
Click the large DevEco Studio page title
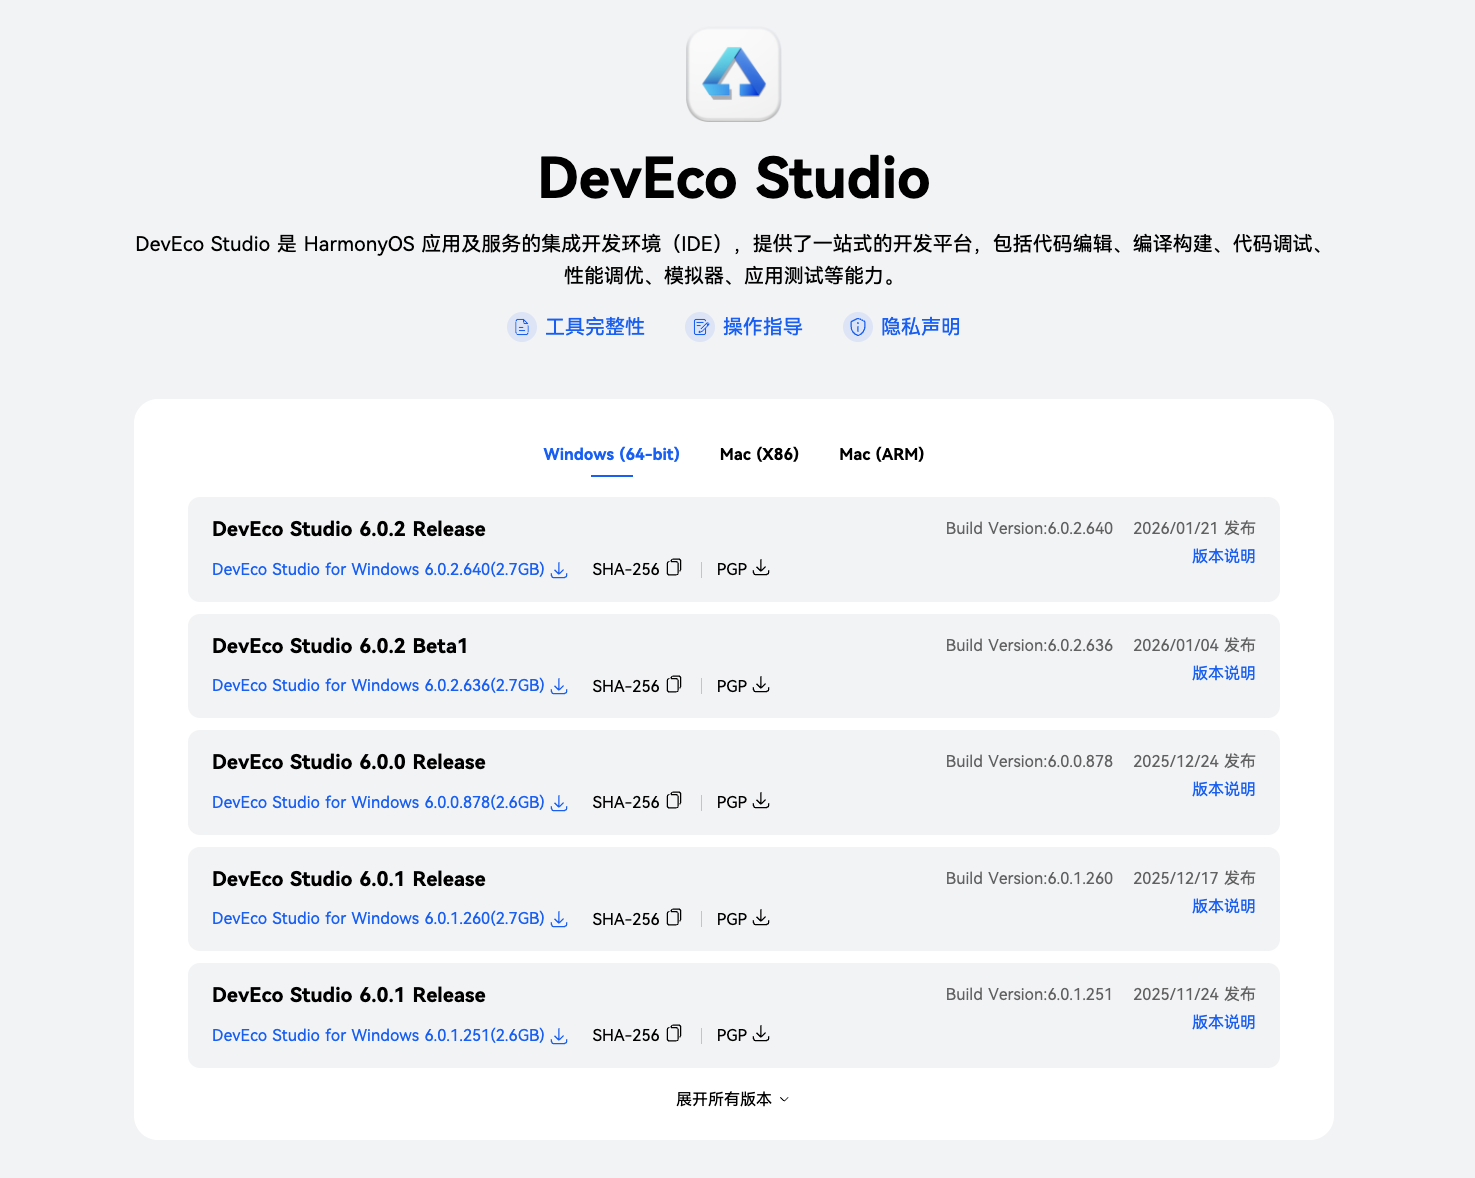[x=734, y=178]
